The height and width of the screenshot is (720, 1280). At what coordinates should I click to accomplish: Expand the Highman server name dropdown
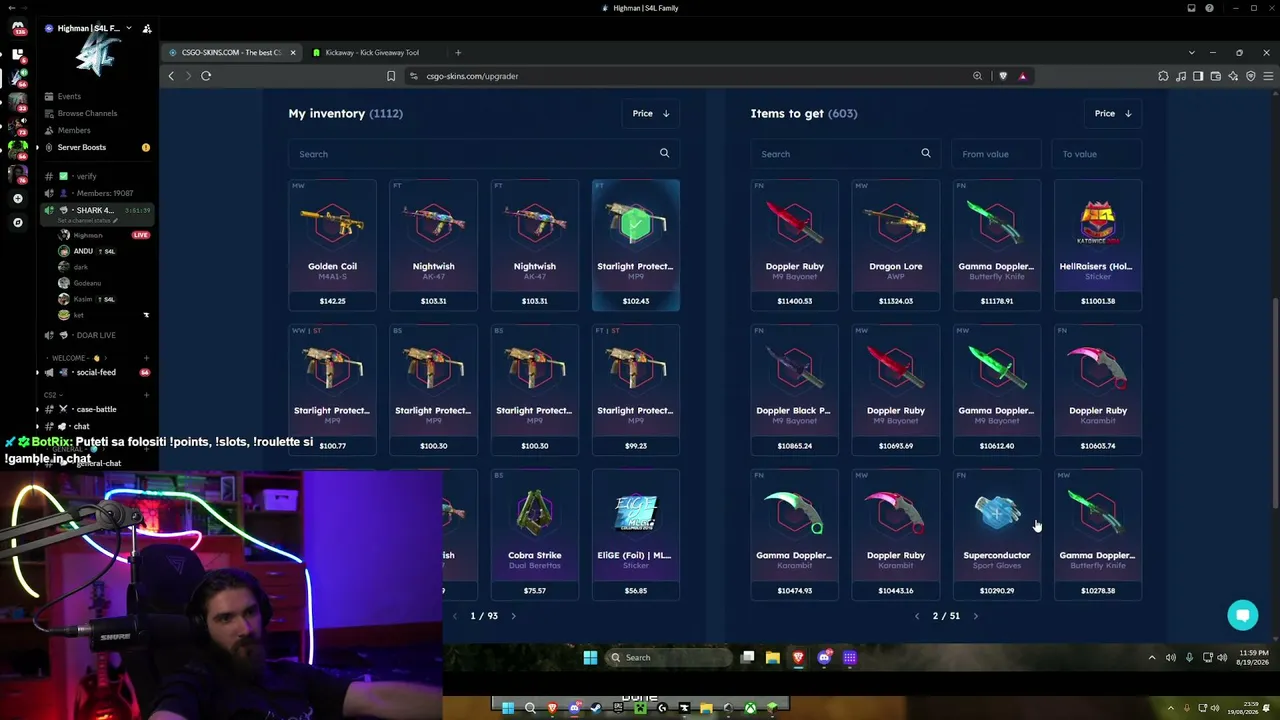click(129, 29)
